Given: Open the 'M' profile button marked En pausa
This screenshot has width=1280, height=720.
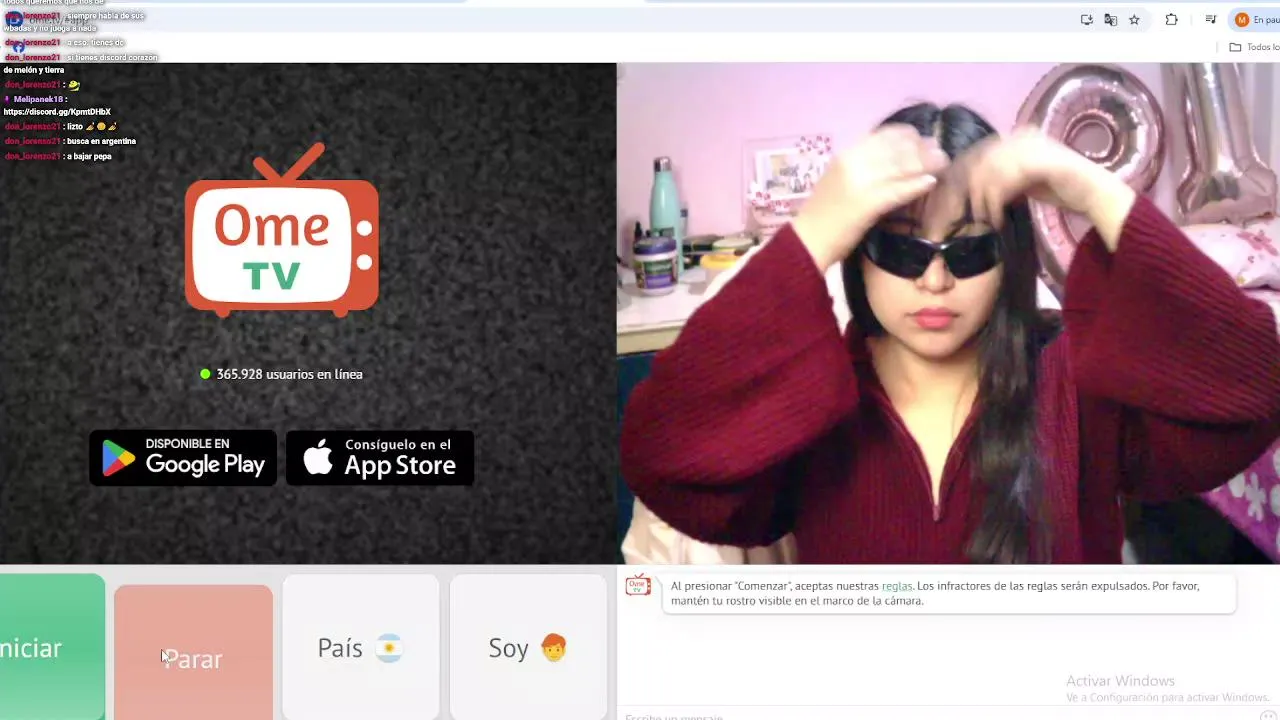Looking at the screenshot, I should point(1256,19).
